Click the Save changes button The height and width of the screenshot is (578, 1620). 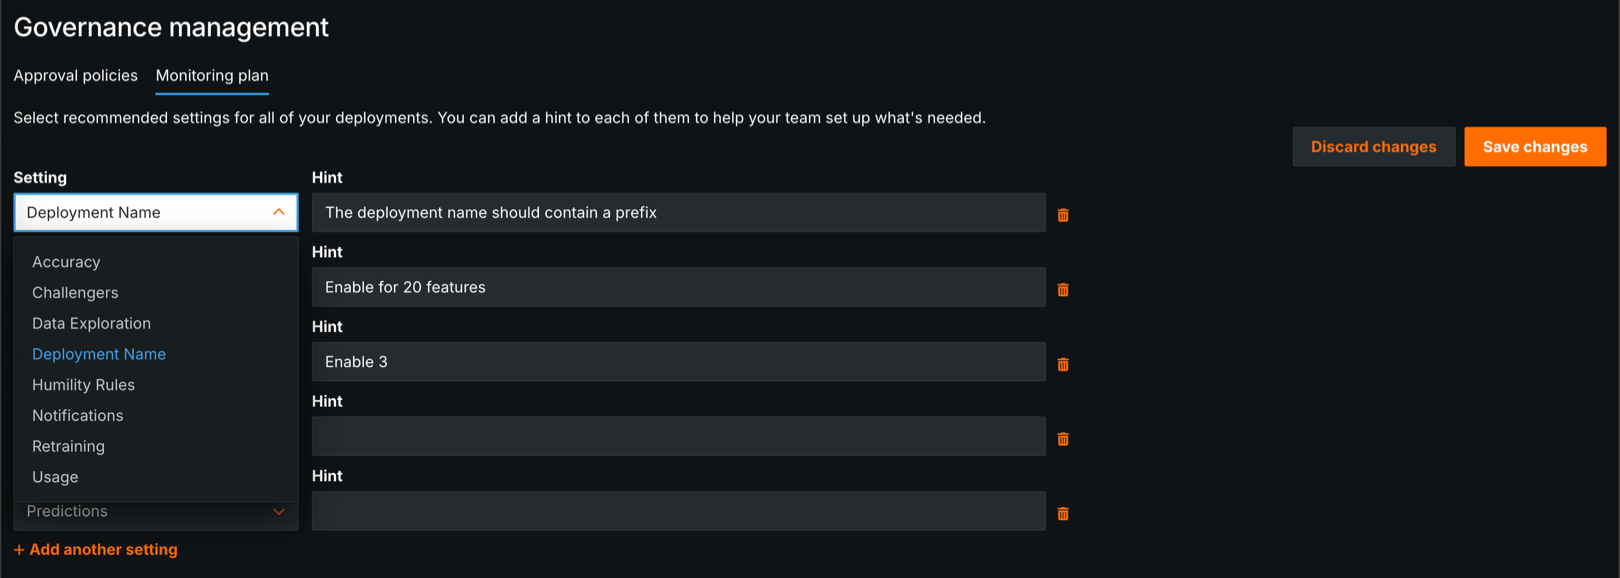(1534, 147)
